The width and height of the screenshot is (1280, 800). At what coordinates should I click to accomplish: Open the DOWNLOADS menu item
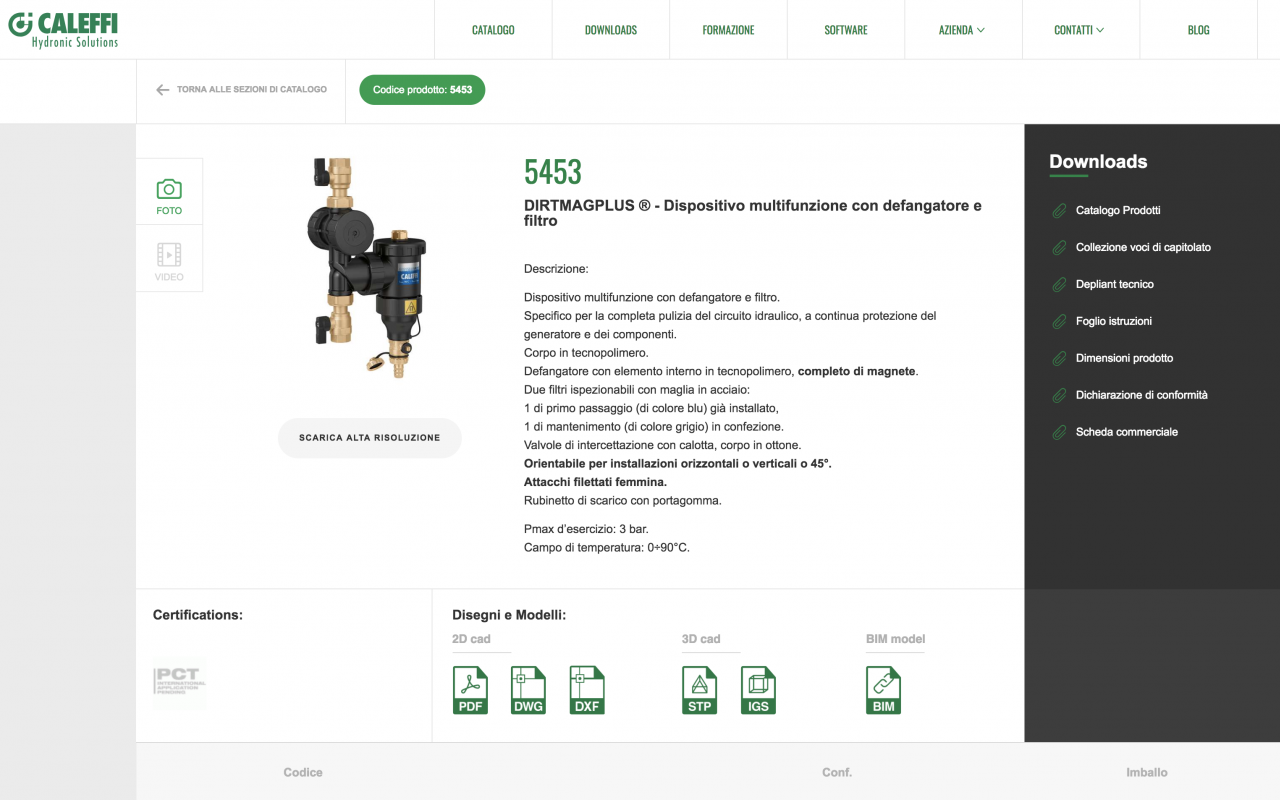(x=611, y=30)
